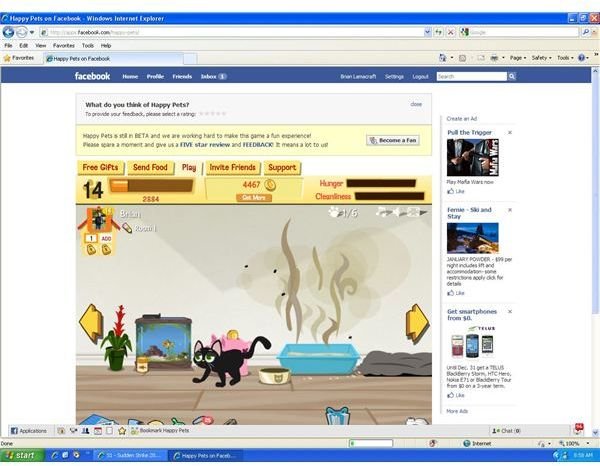This screenshot has width=600, height=466.
Task: Click the red Stop loading icon
Action: (451, 33)
